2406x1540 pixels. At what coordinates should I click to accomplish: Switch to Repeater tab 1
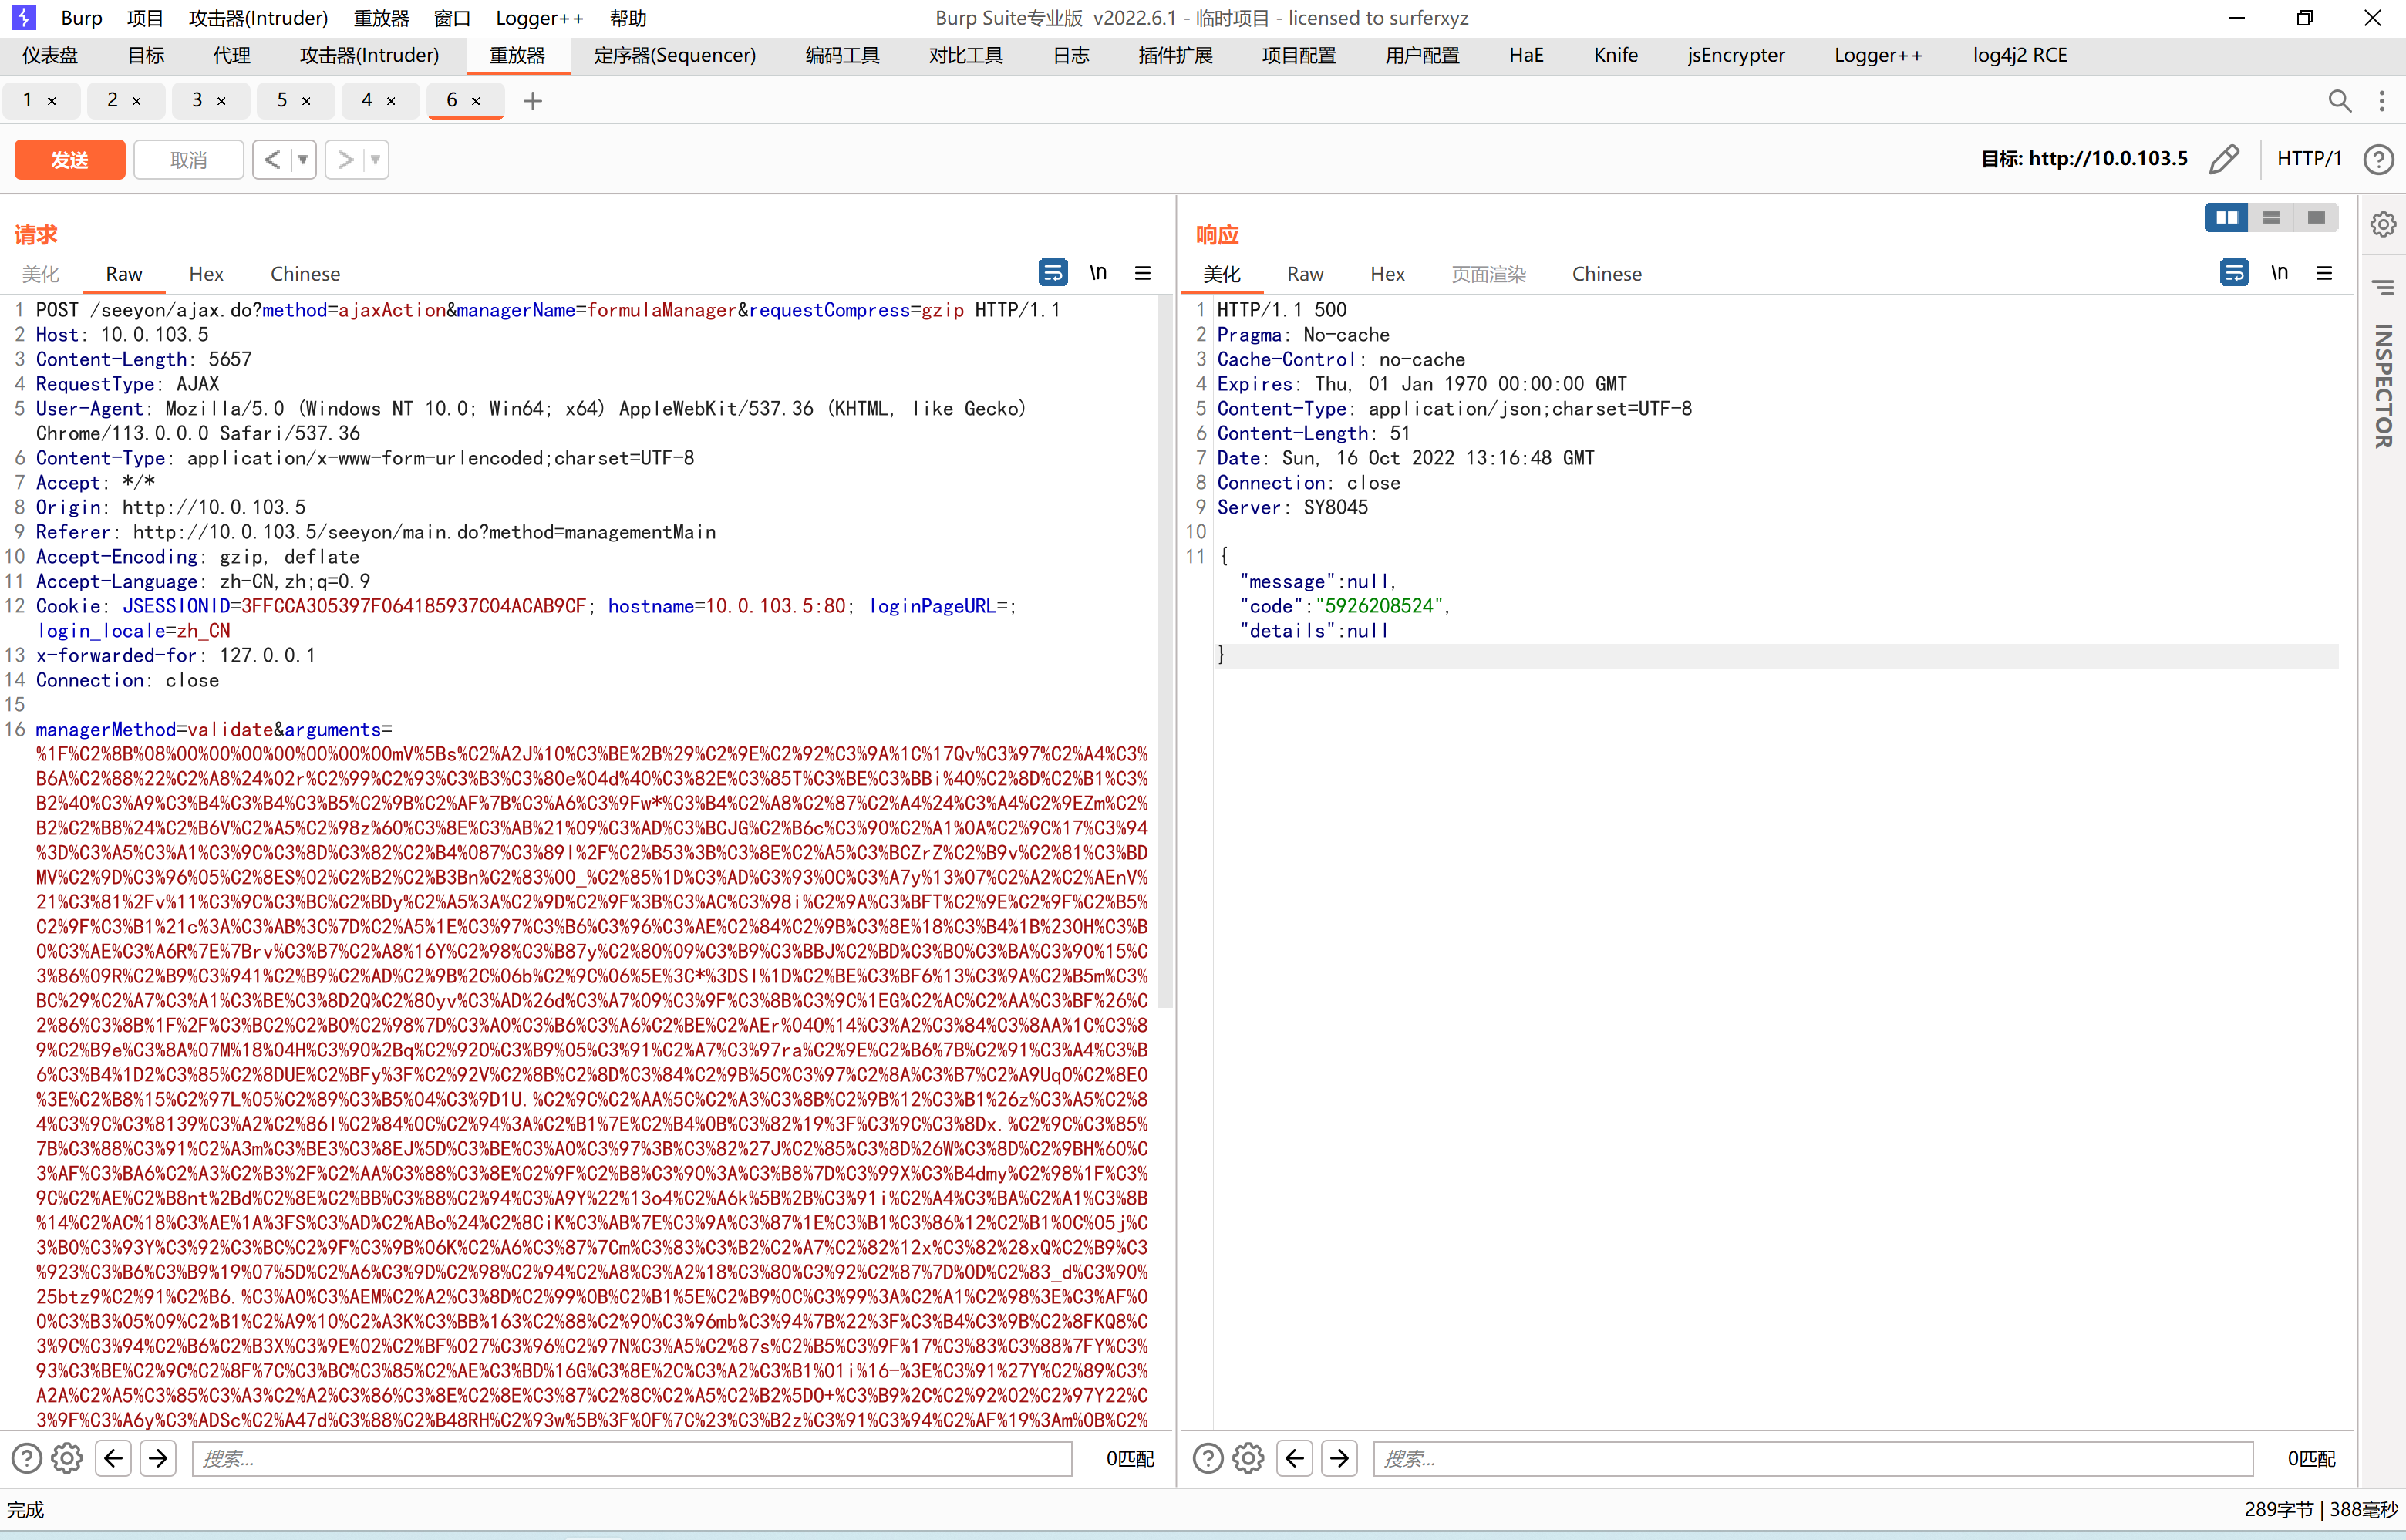click(28, 100)
